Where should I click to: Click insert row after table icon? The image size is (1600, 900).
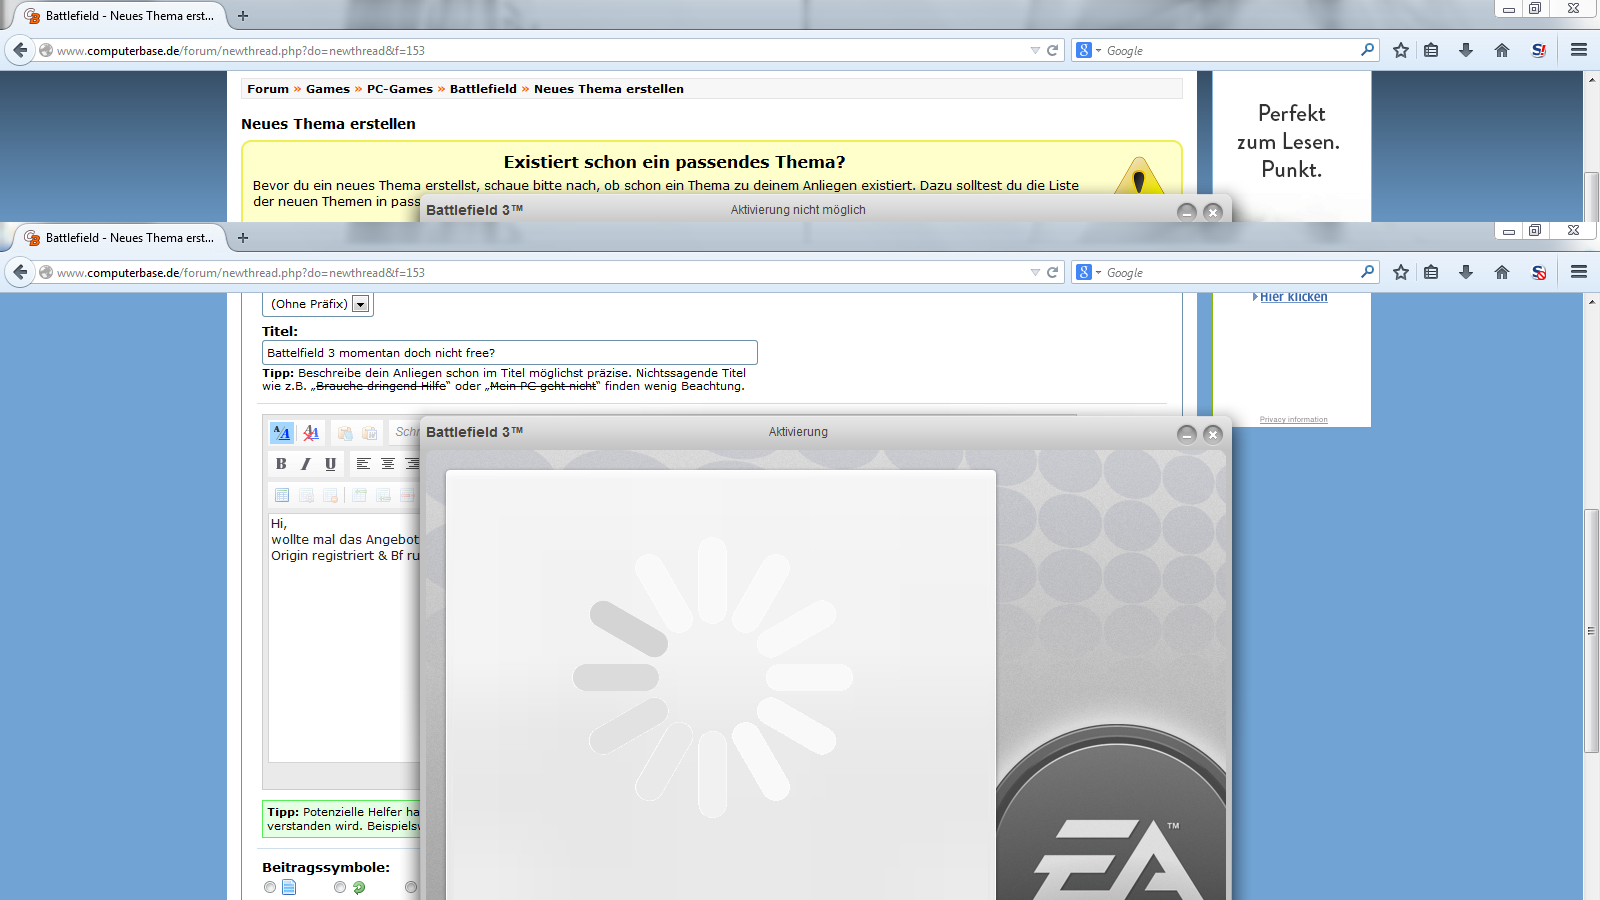383,495
